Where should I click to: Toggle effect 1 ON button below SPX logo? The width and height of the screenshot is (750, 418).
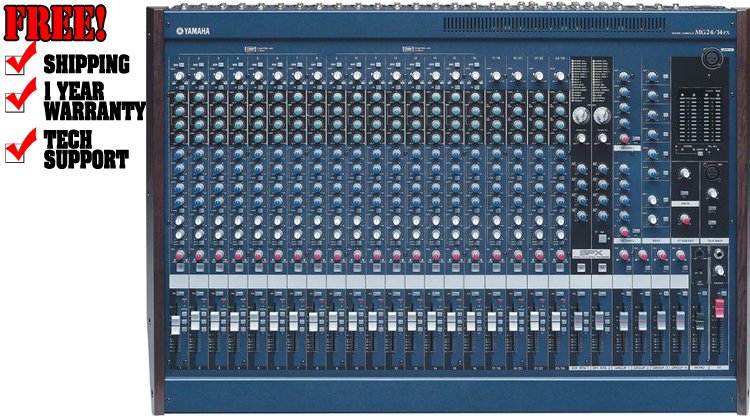[581, 267]
